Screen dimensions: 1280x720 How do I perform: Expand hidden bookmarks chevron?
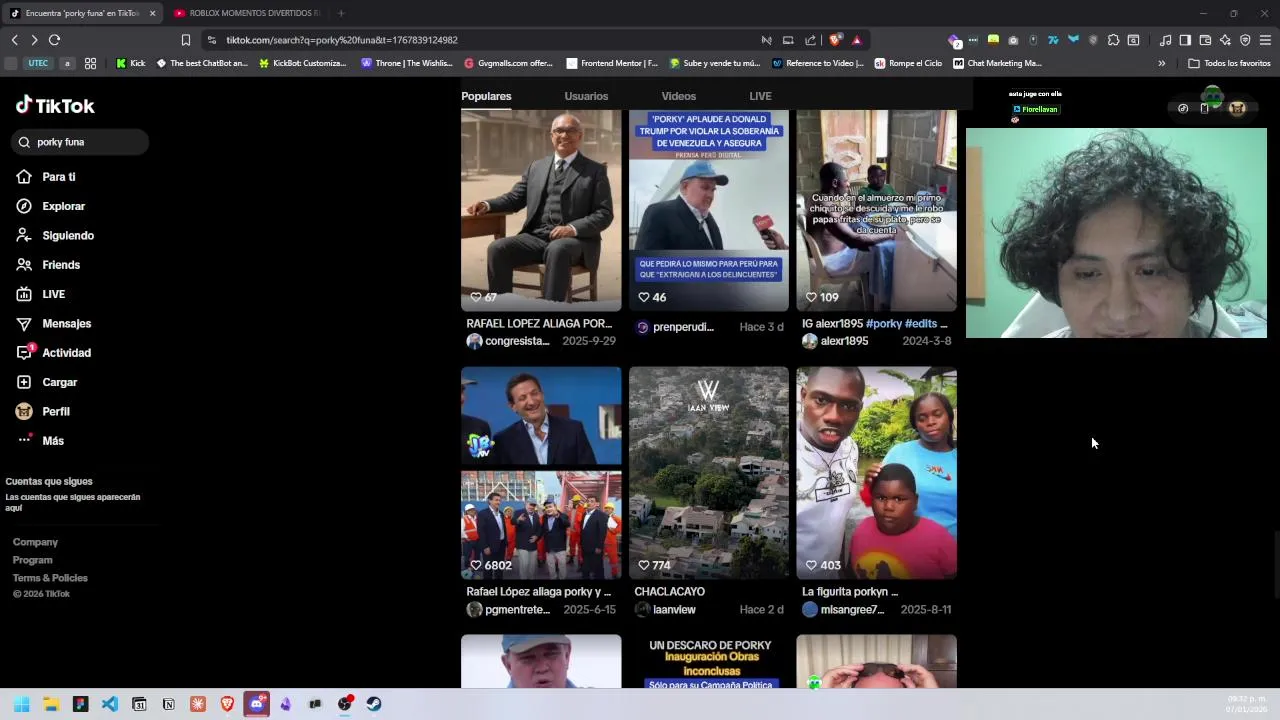tap(1161, 63)
